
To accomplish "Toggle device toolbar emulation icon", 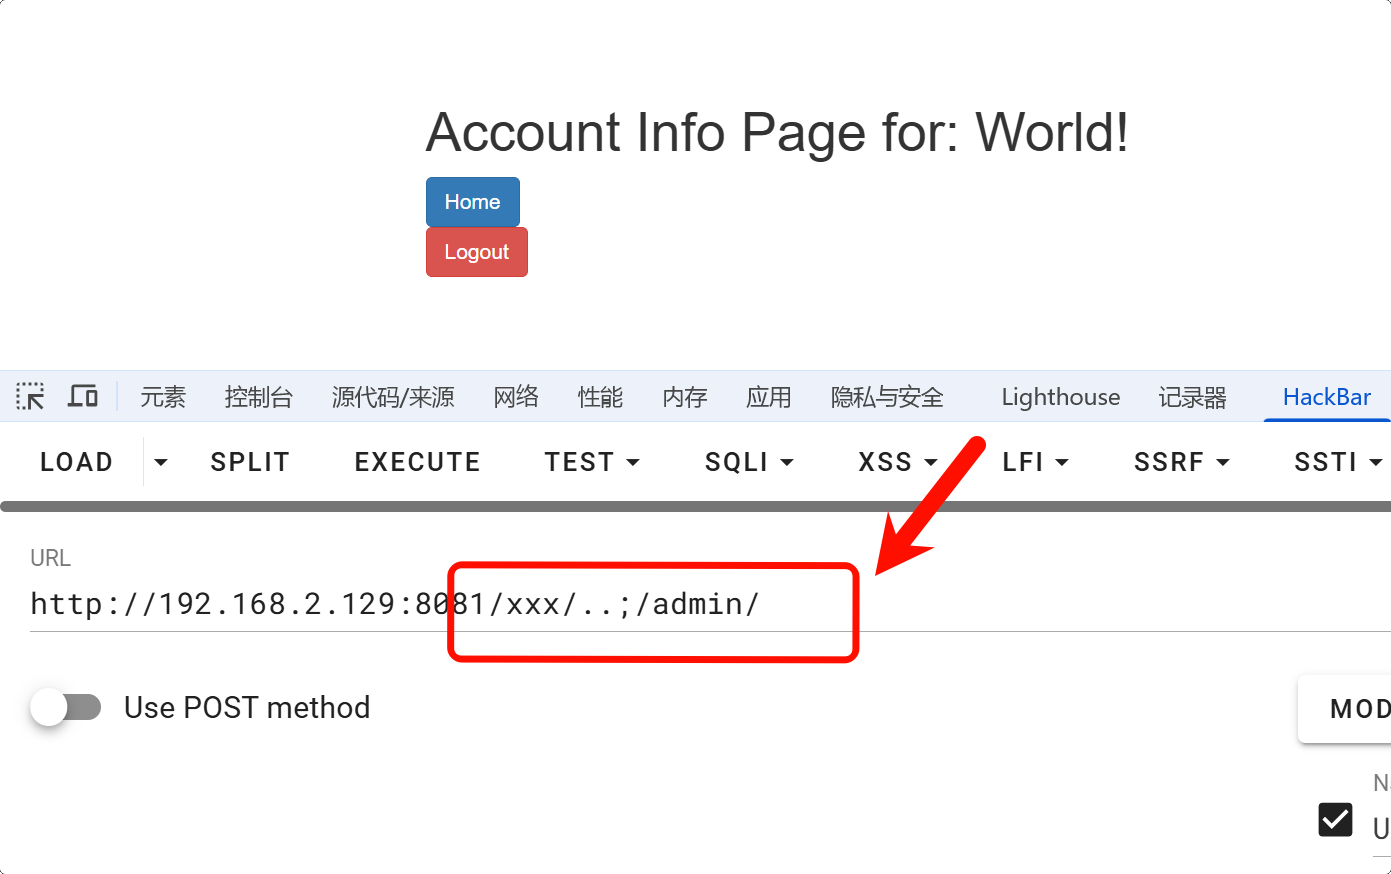I will point(83,397).
